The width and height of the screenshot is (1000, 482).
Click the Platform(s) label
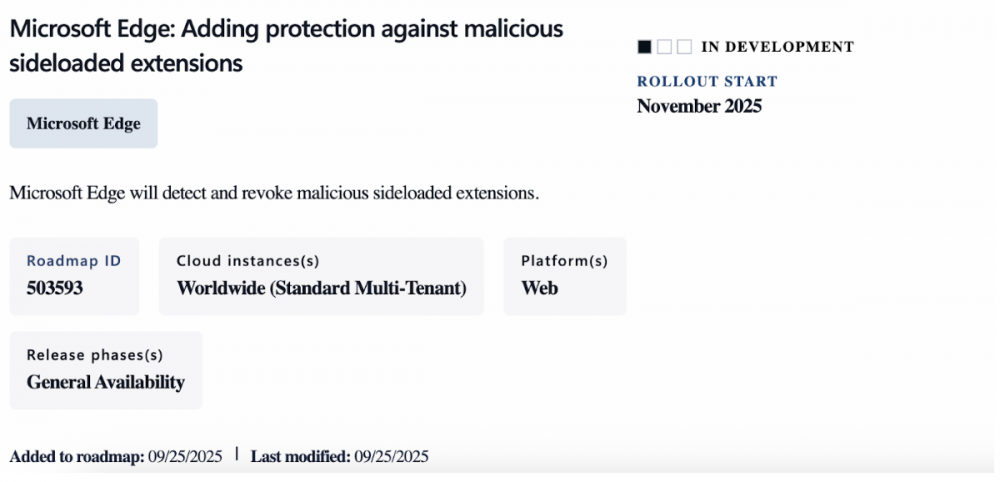click(x=564, y=261)
